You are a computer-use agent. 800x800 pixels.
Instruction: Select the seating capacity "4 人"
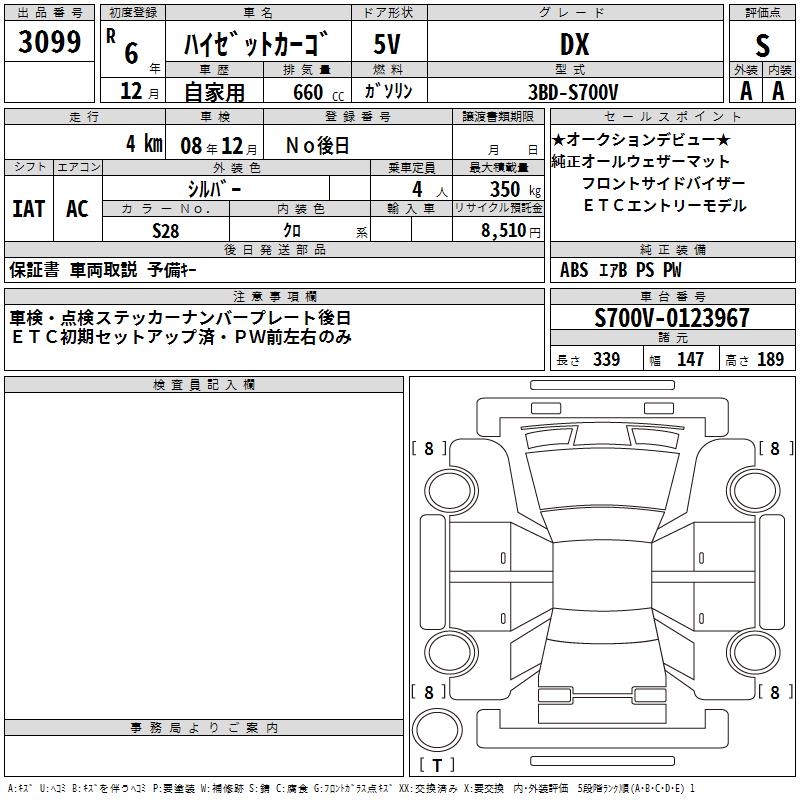click(430, 189)
